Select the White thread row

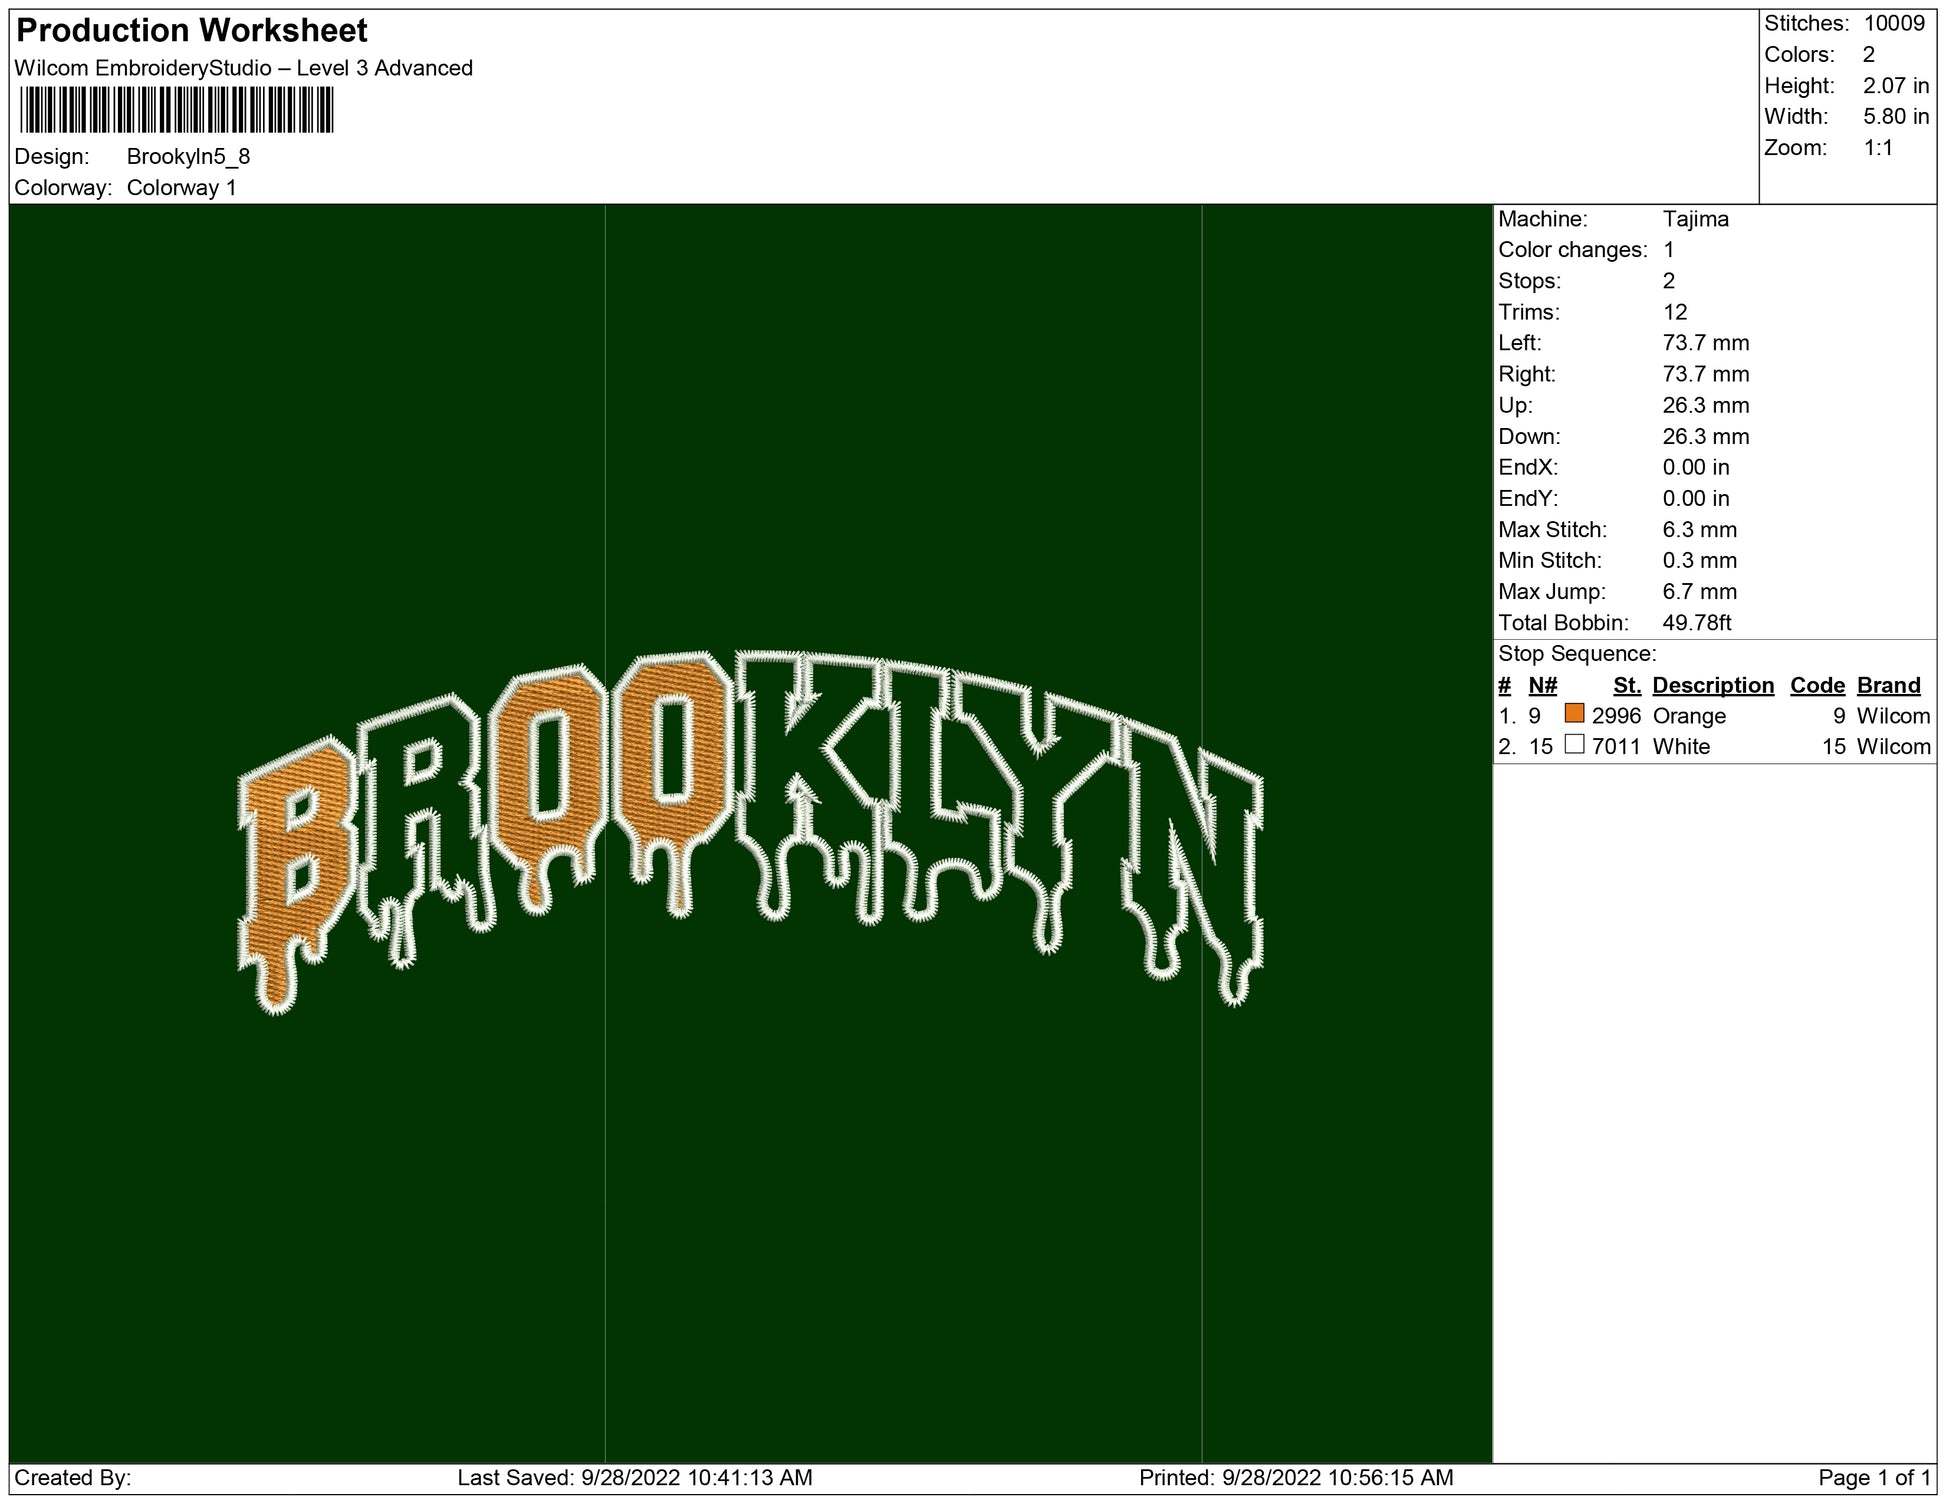point(1680,747)
